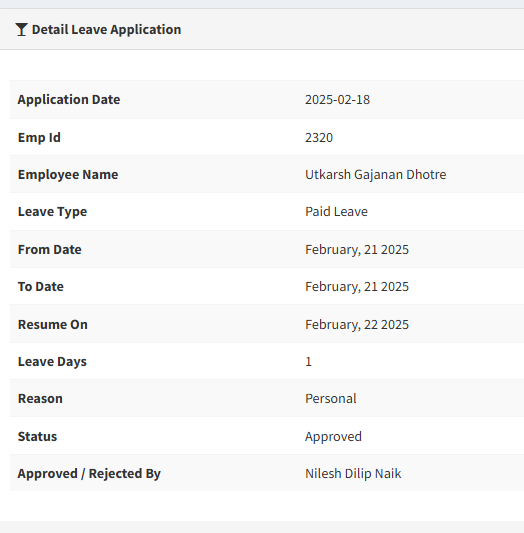Click the Leave Type label

click(x=52, y=211)
